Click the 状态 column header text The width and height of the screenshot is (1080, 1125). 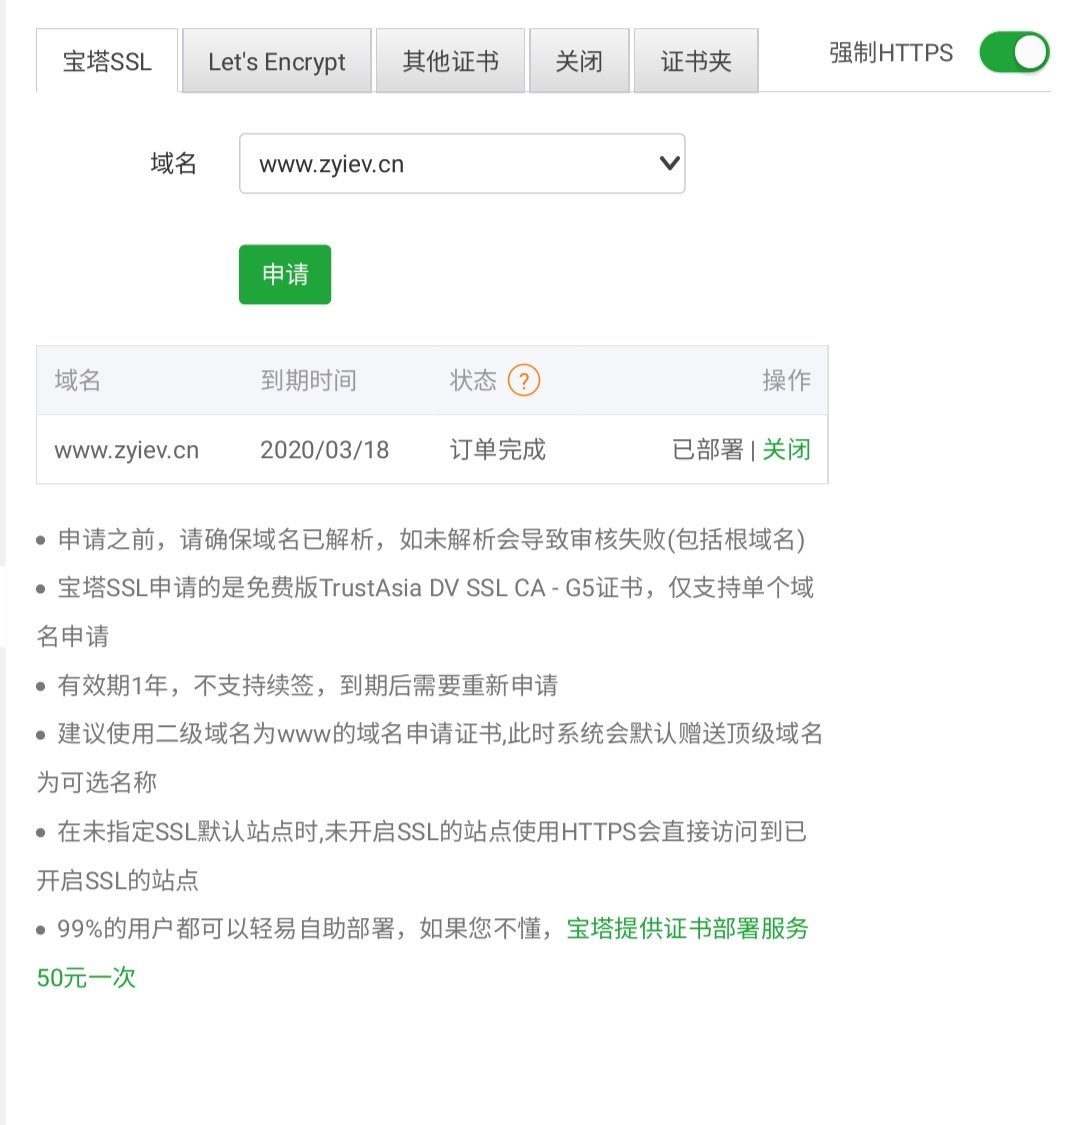(473, 380)
